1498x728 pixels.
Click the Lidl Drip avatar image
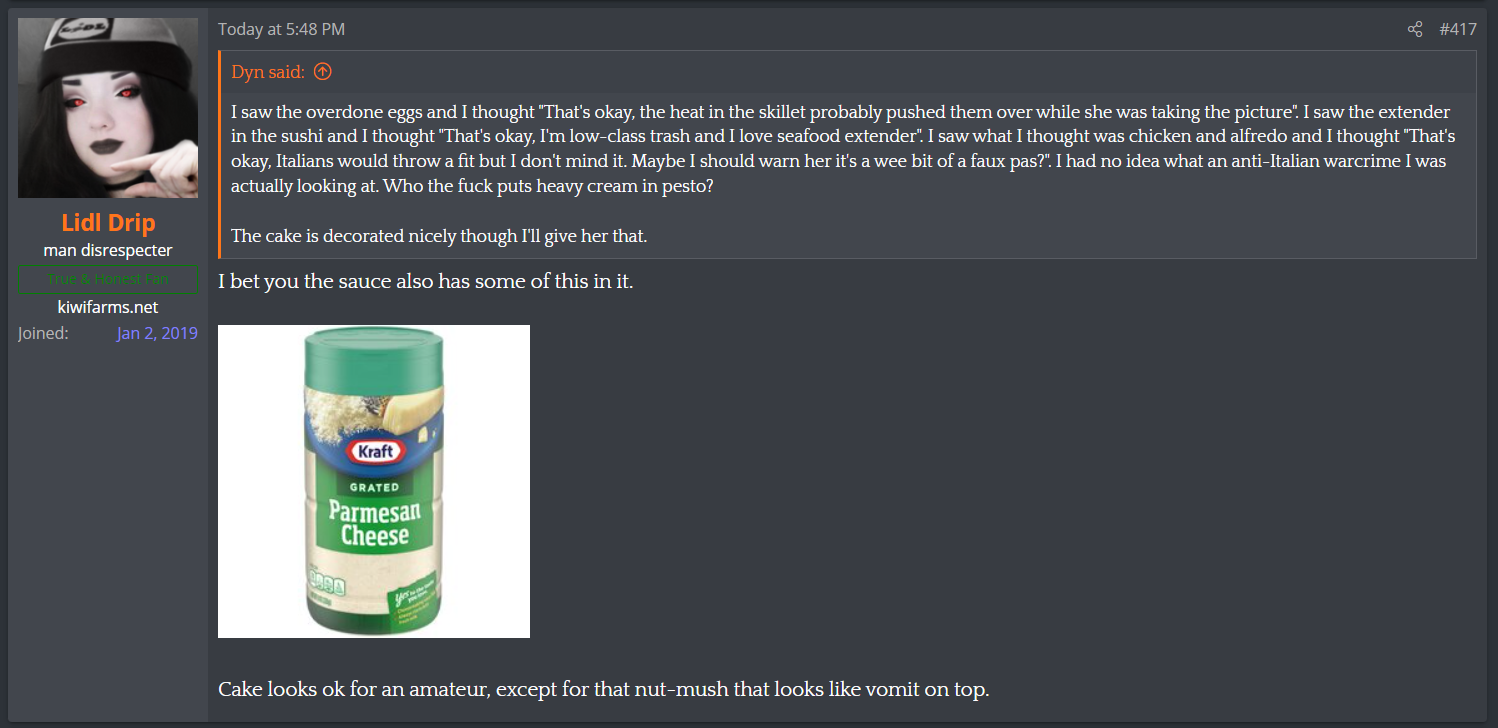click(x=108, y=108)
